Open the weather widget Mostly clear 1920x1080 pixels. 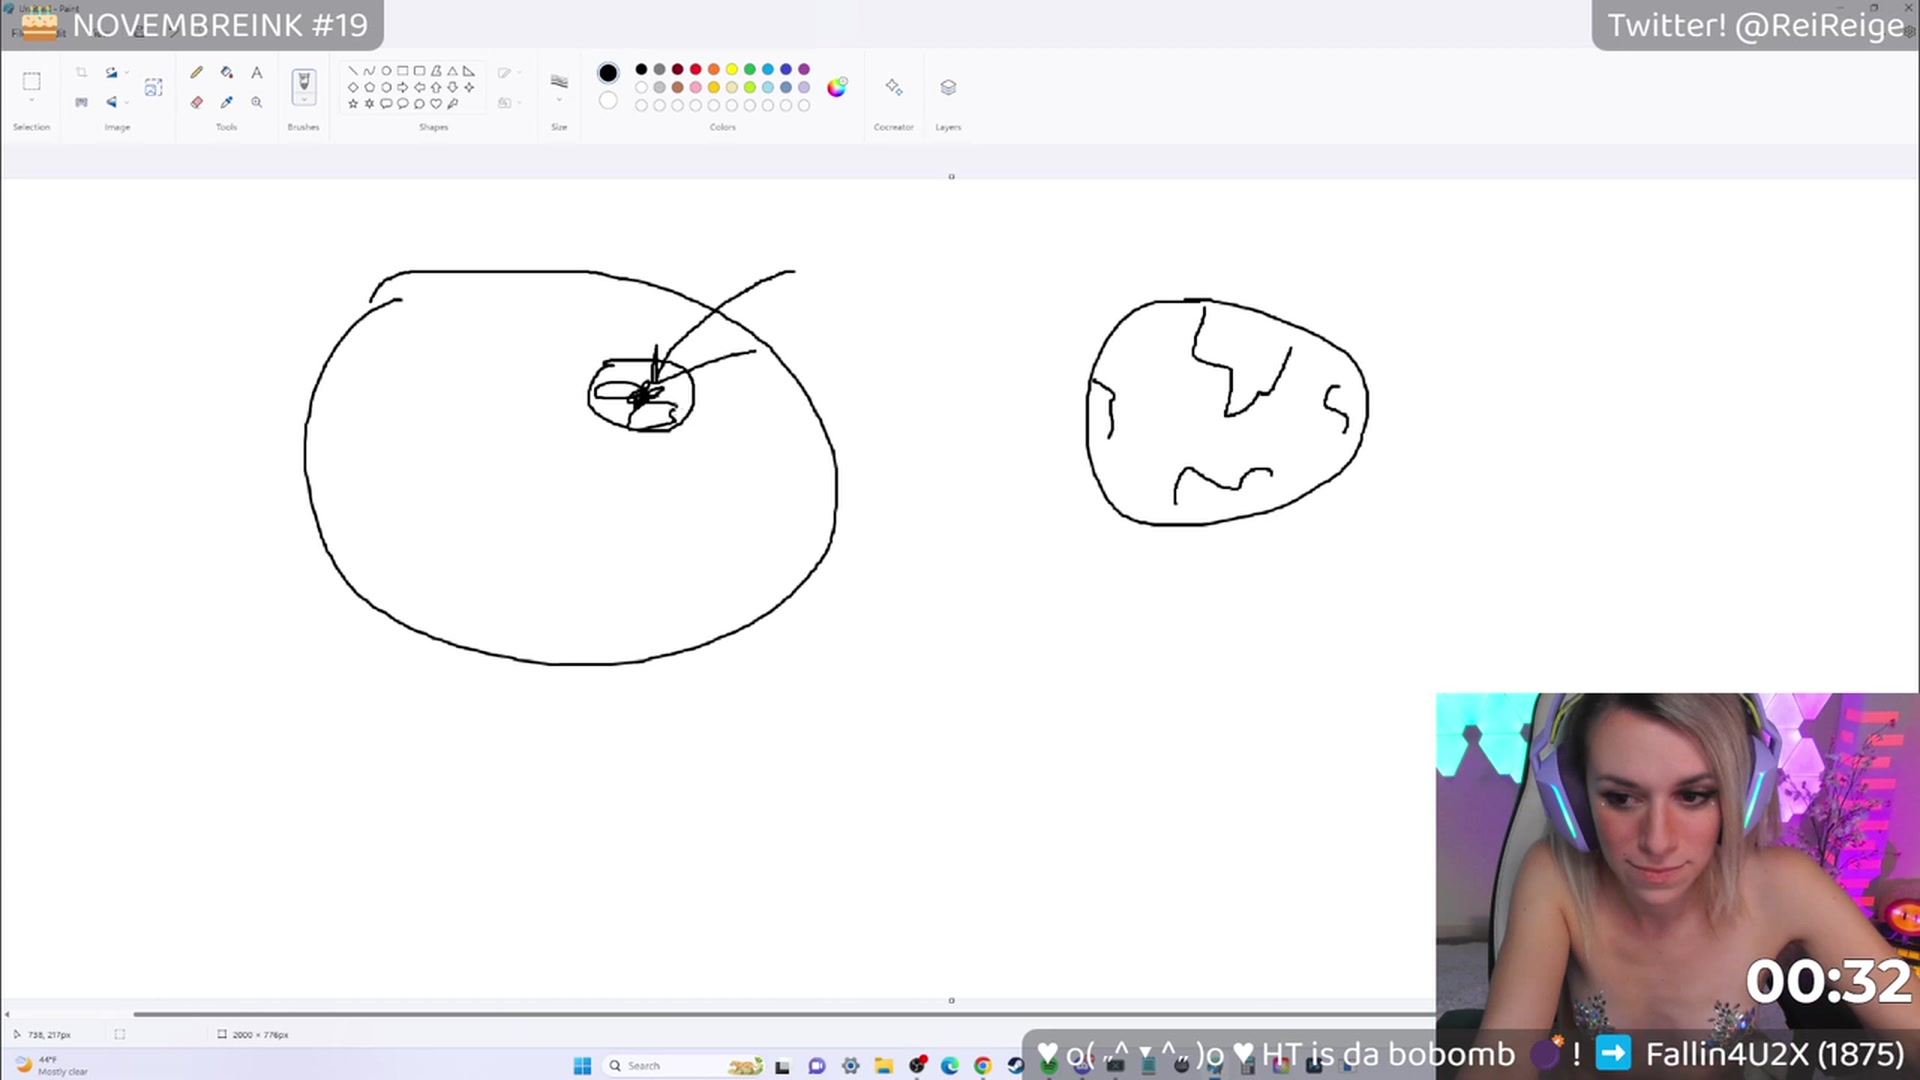52,1065
